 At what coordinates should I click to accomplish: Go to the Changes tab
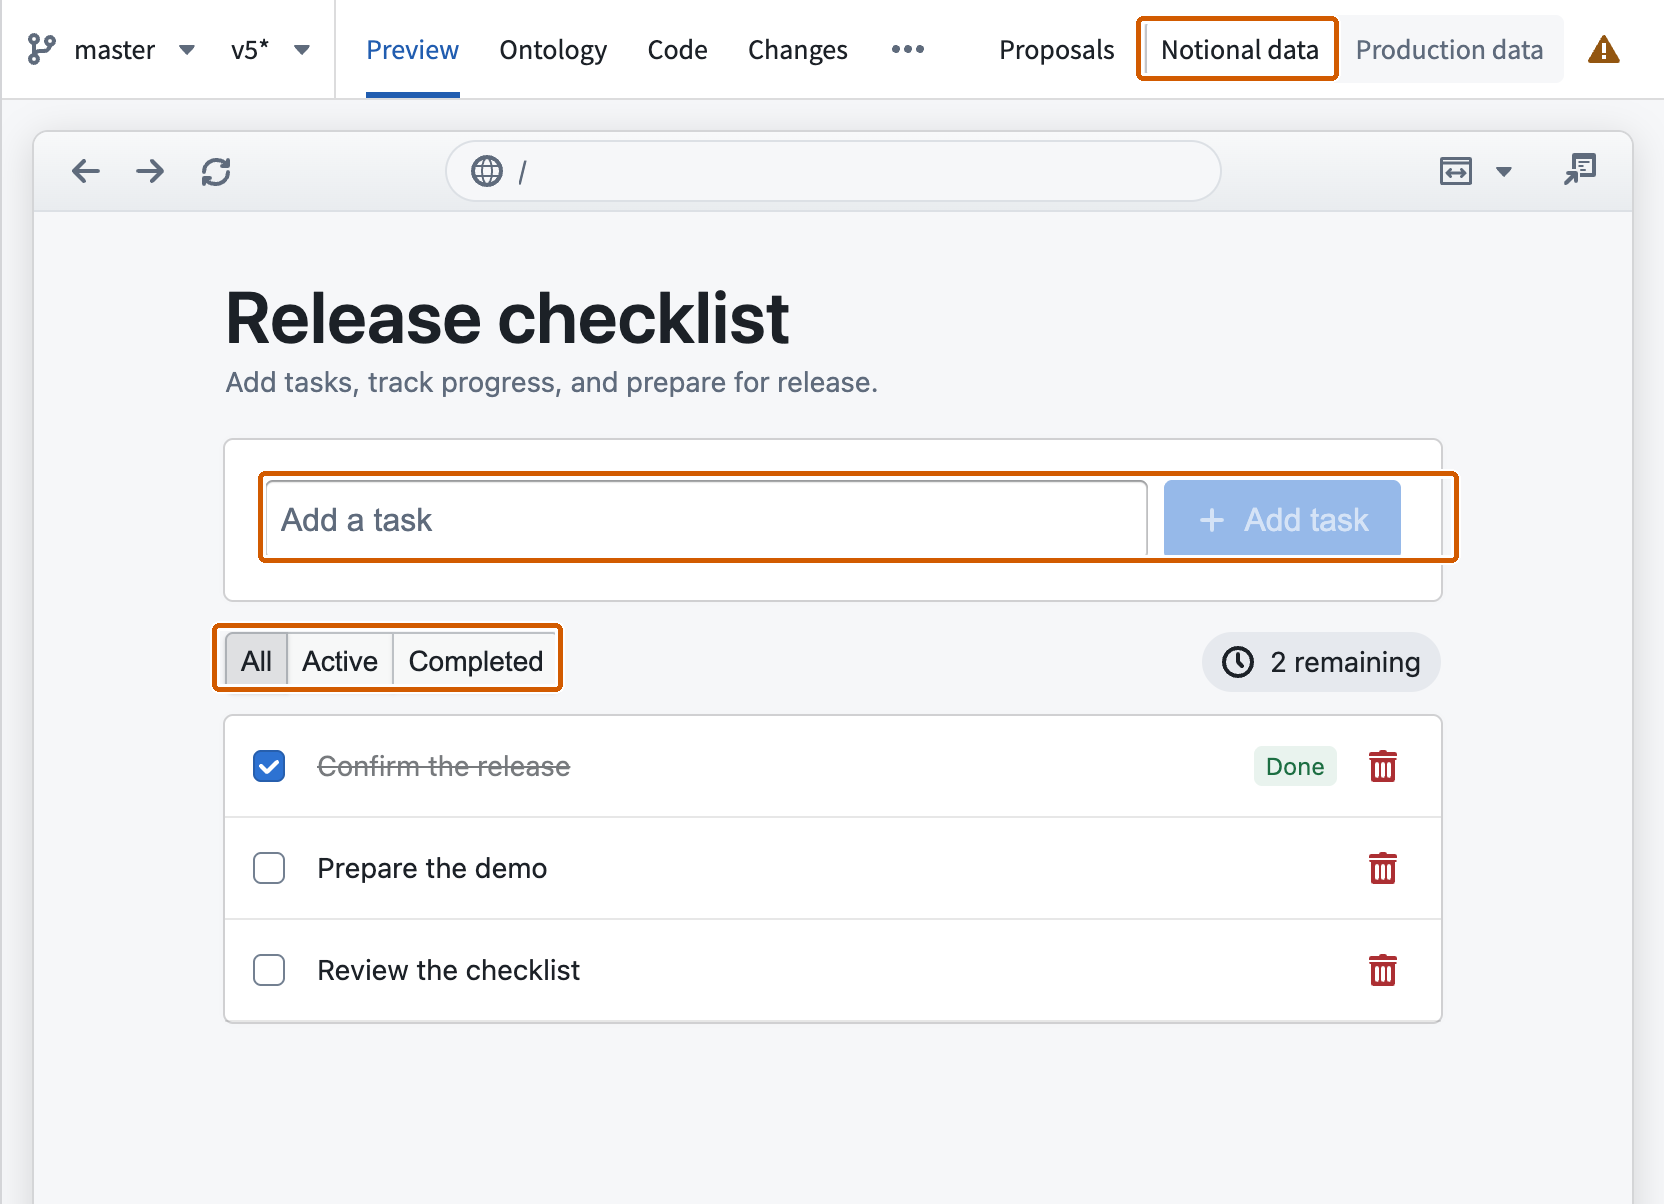point(797,49)
